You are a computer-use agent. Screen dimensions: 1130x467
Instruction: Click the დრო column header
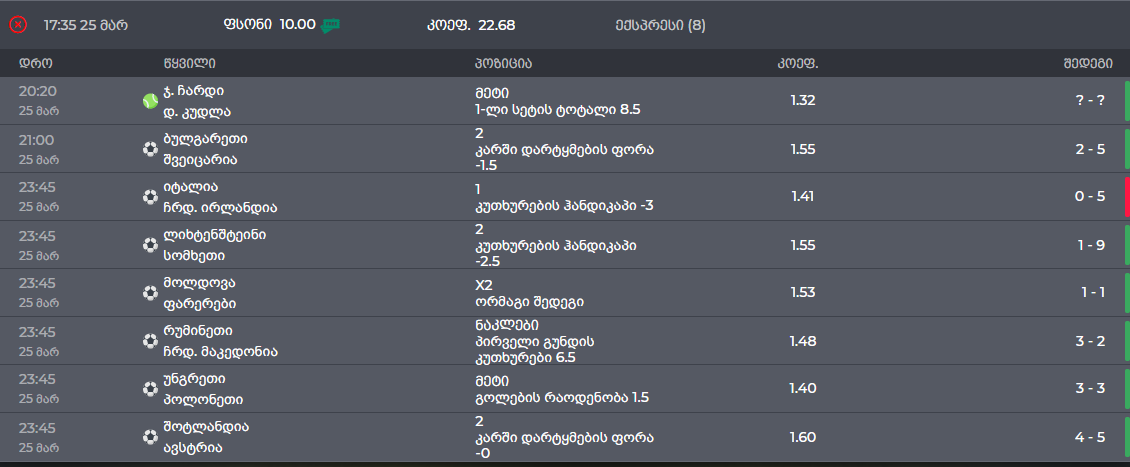35,64
